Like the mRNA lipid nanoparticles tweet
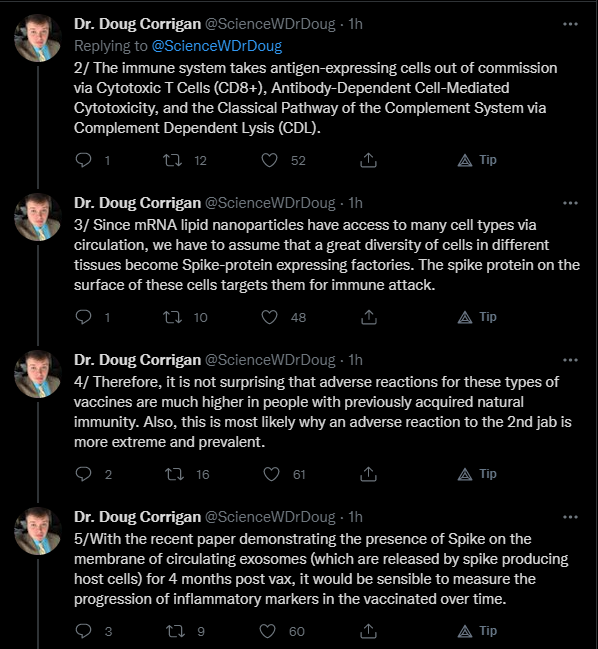 click(x=269, y=317)
